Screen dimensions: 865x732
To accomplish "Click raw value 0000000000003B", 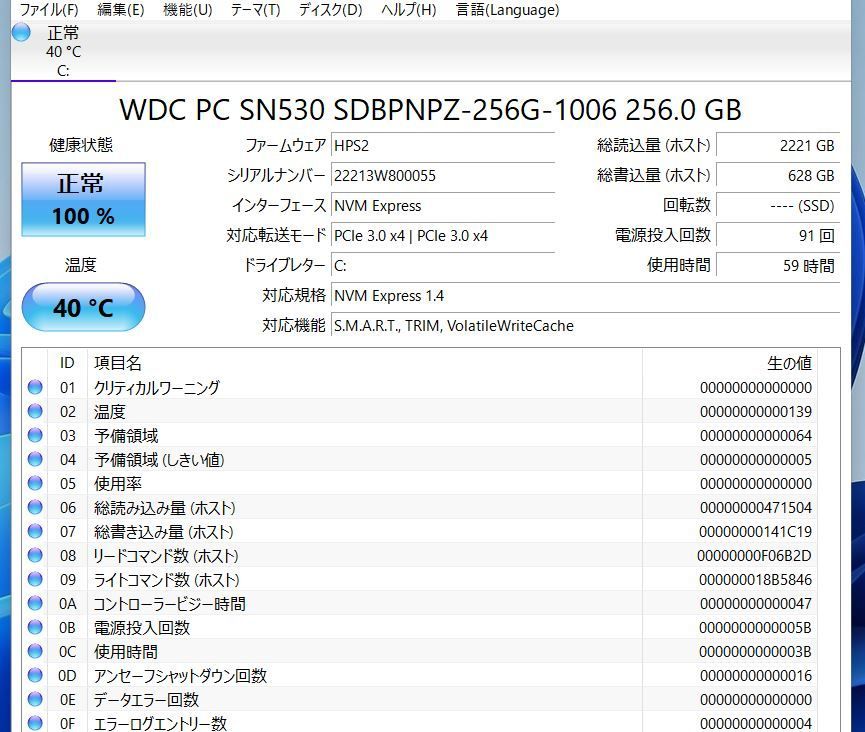I will (755, 651).
